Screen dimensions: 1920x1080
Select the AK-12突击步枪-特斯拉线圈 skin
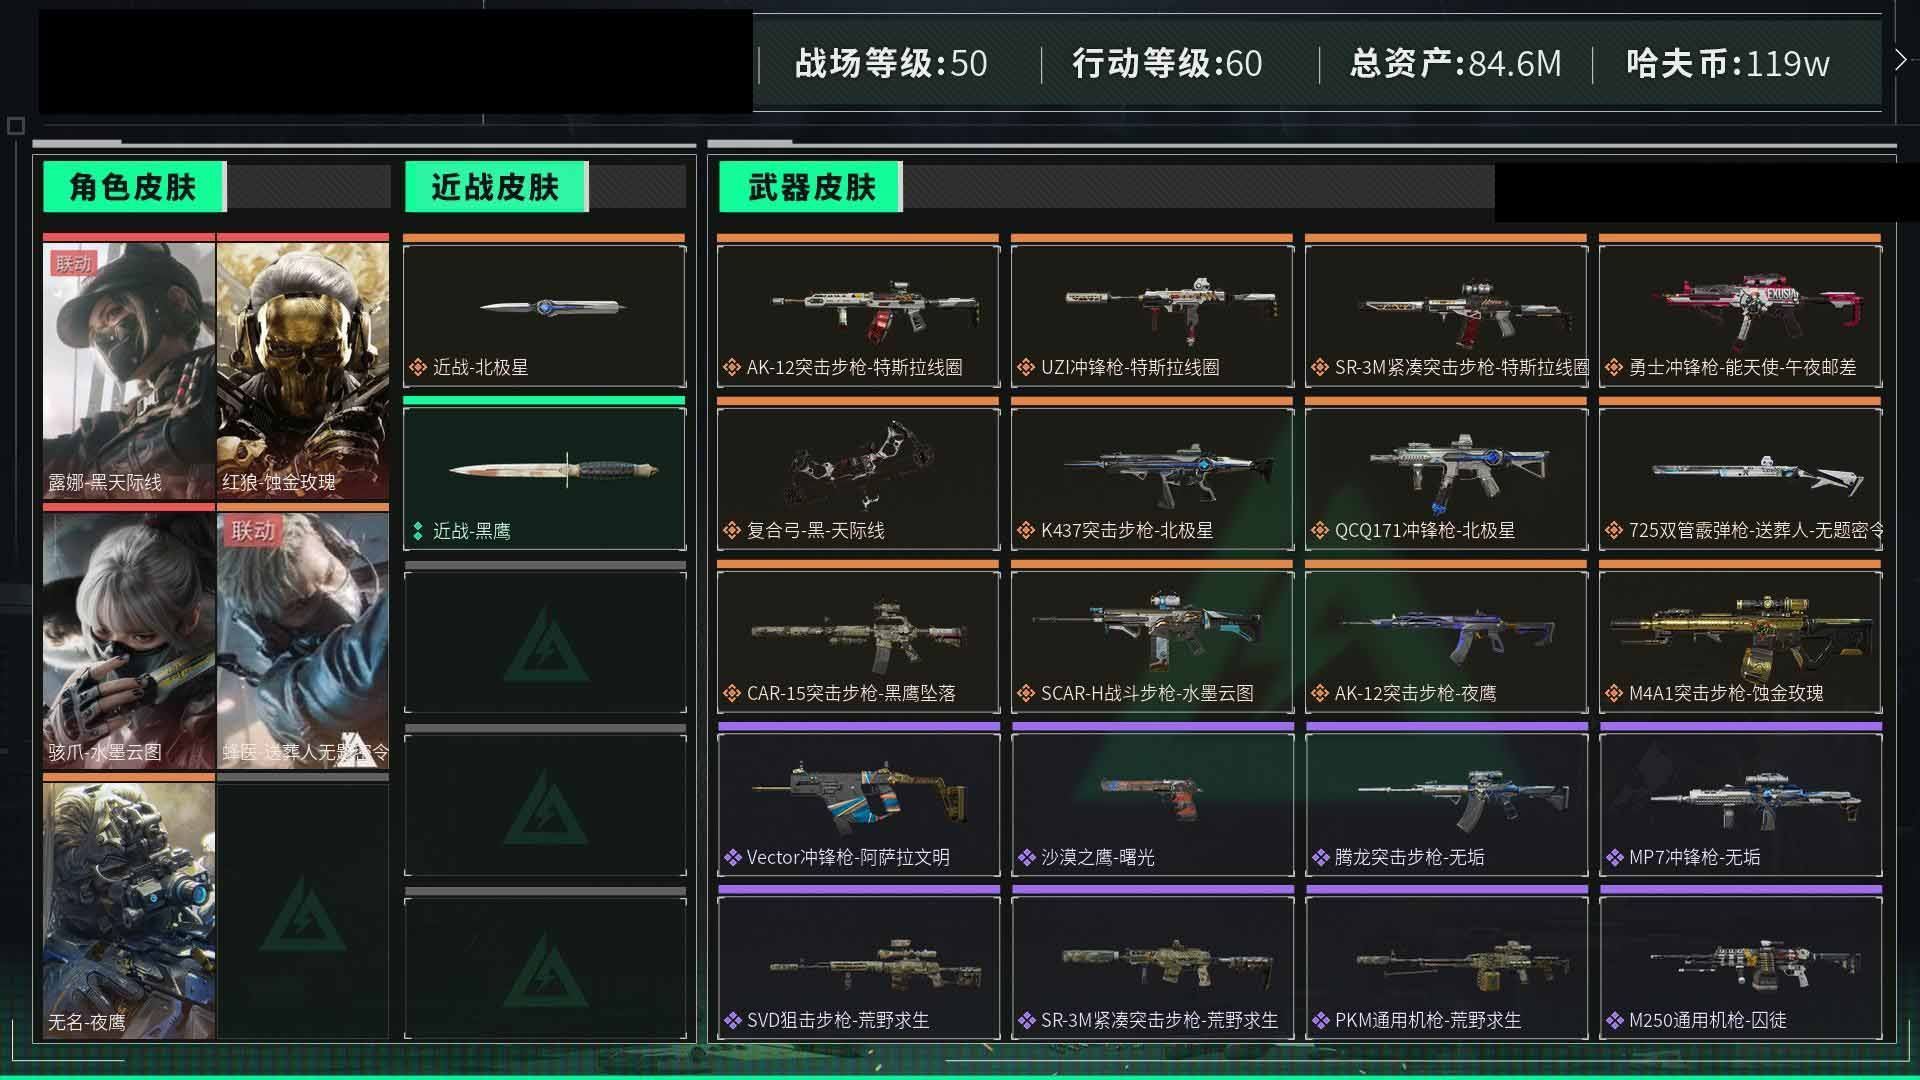(x=858, y=315)
